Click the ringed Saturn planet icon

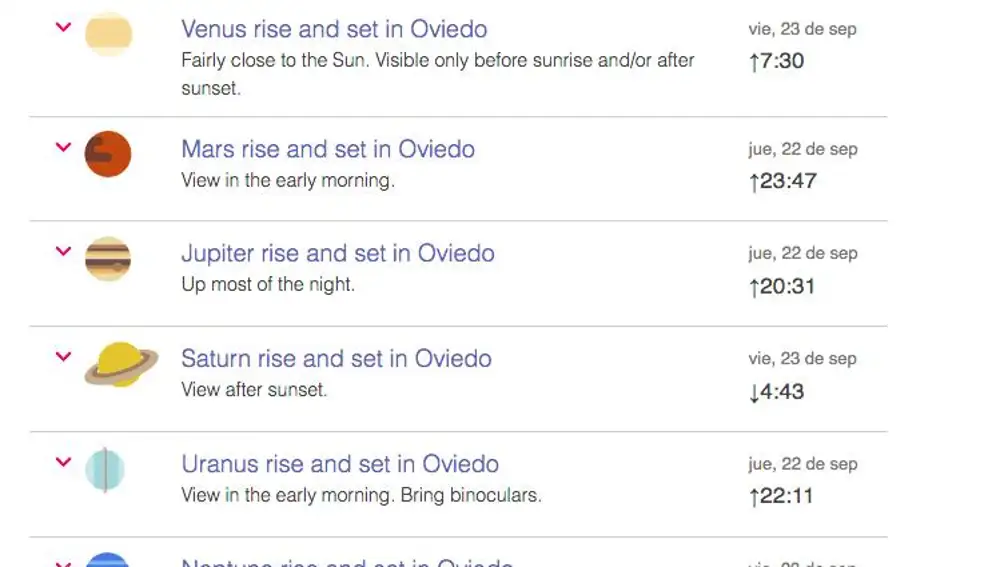(x=121, y=364)
